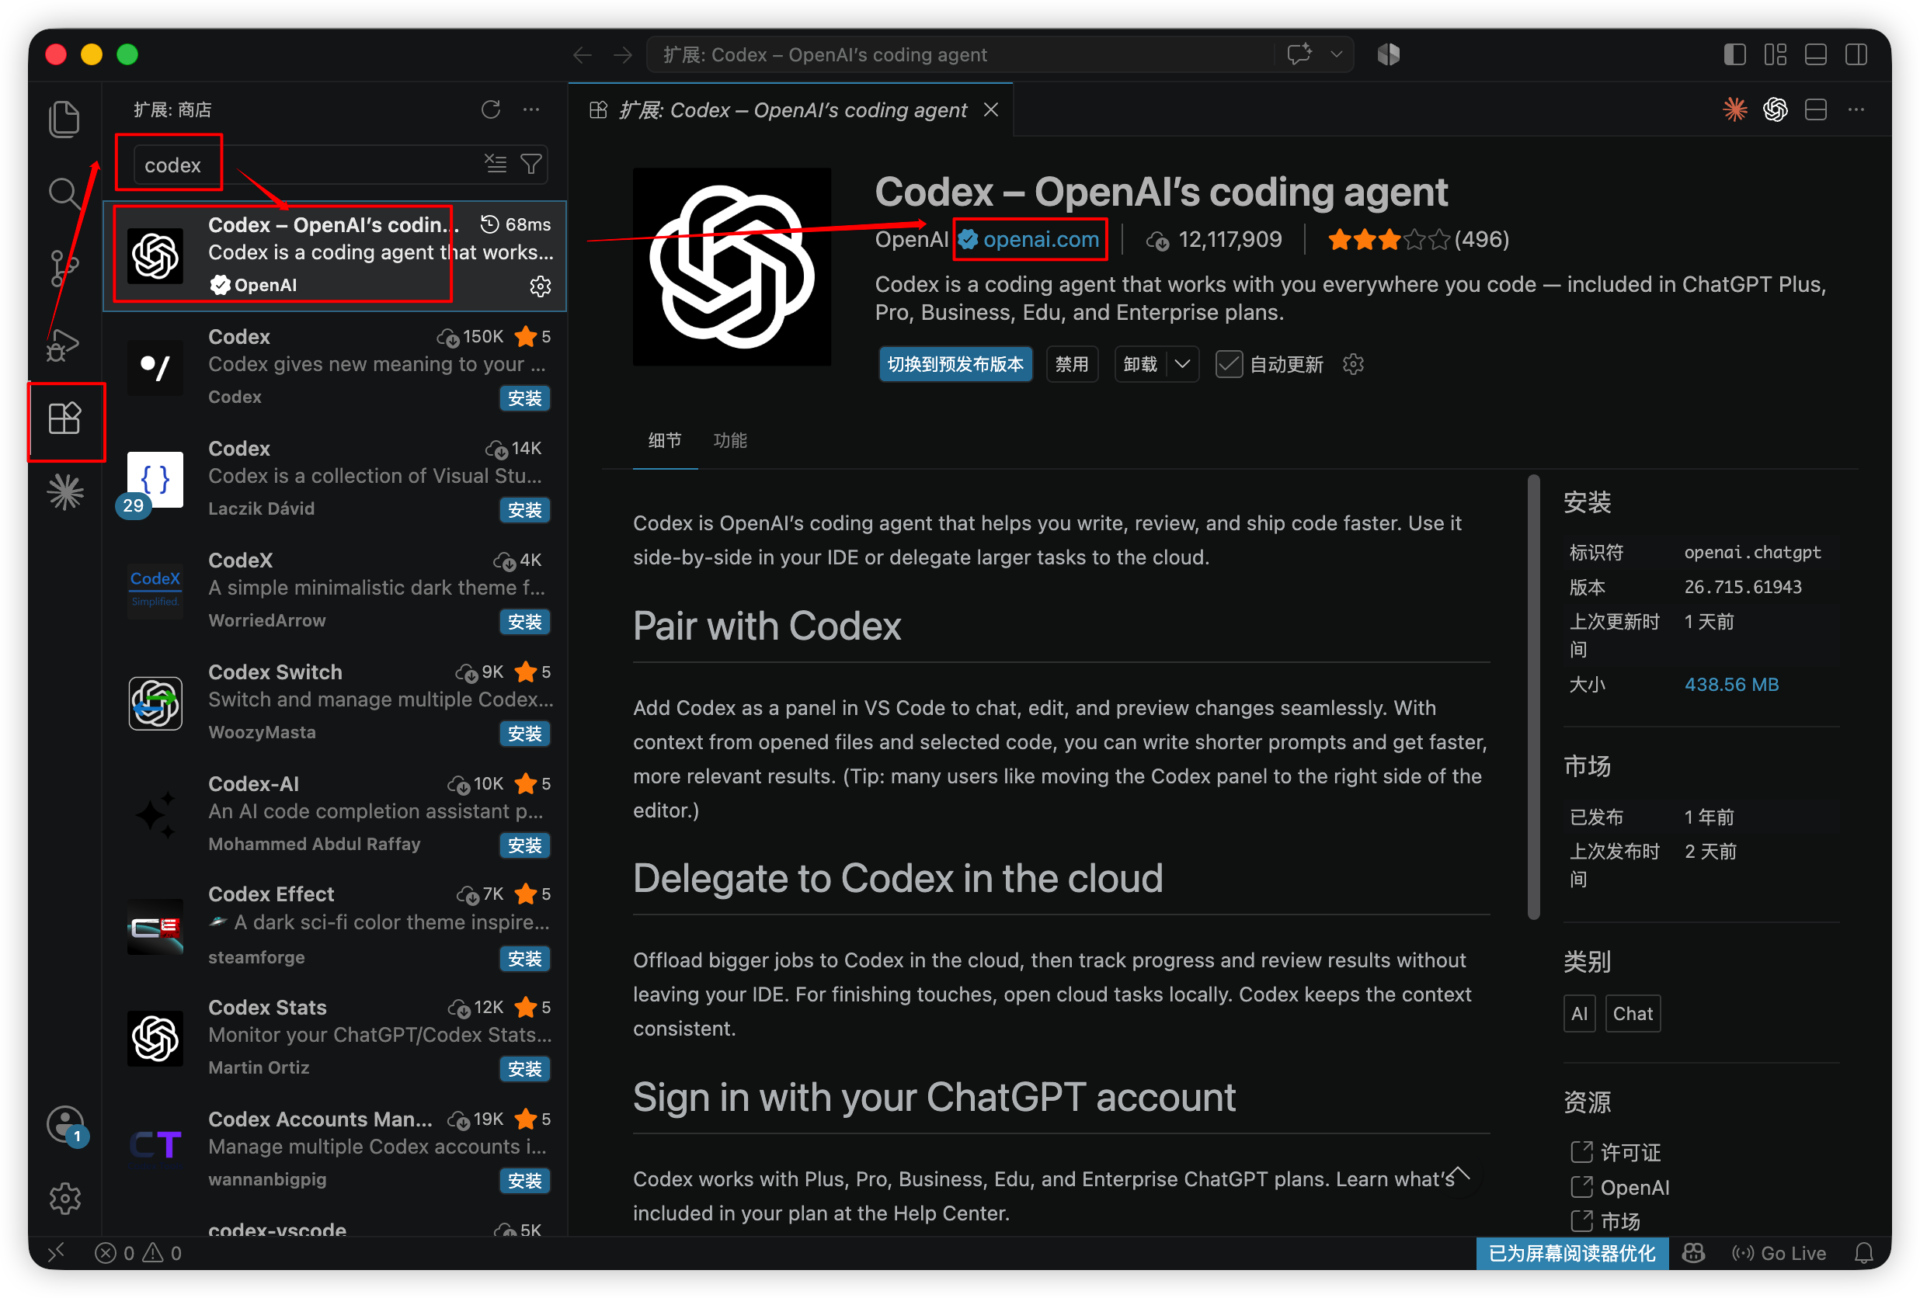
Task: Install Codex by Laczik Dávid
Action: [x=524, y=510]
